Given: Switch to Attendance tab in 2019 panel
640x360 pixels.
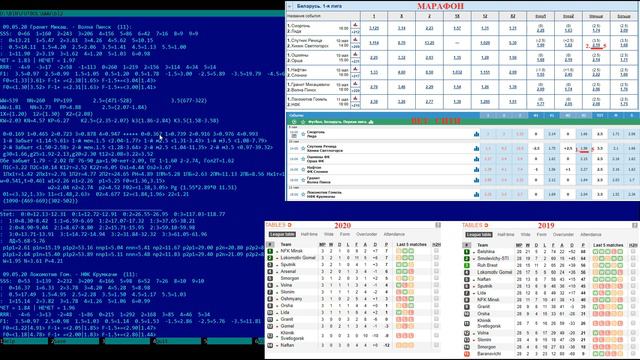Looking at the screenshot, I should coord(591,235).
